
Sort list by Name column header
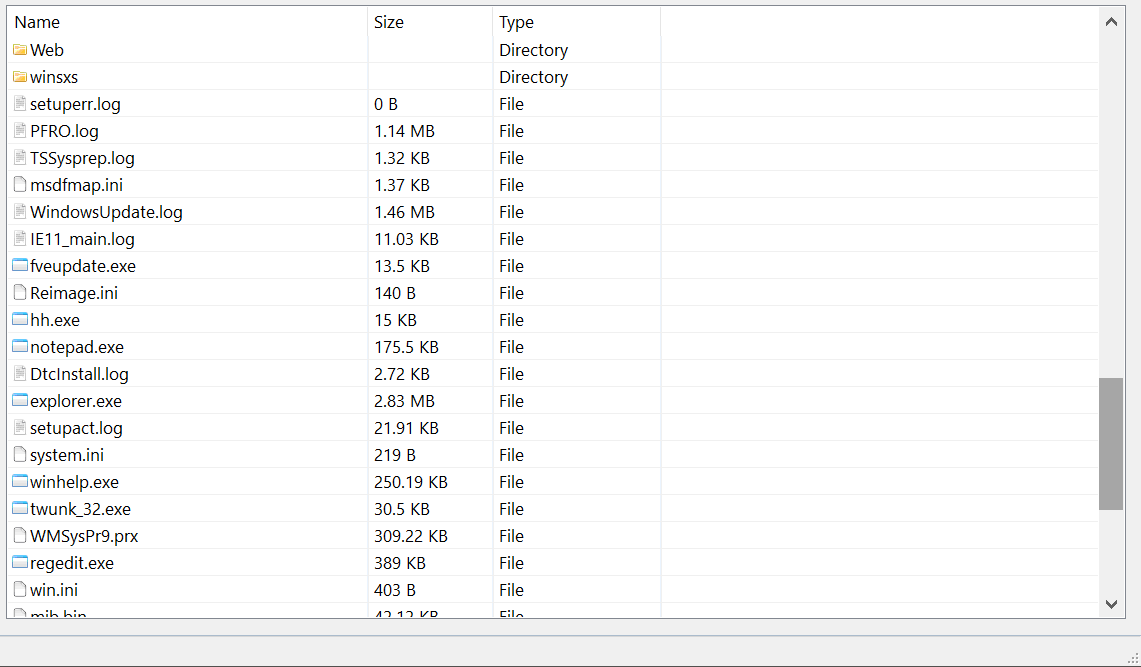pos(187,22)
